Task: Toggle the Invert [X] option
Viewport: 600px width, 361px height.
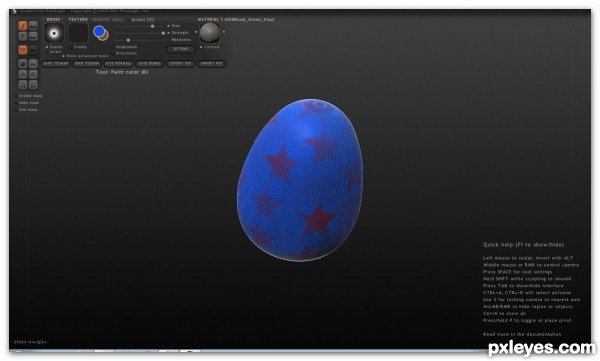Action: point(141,20)
